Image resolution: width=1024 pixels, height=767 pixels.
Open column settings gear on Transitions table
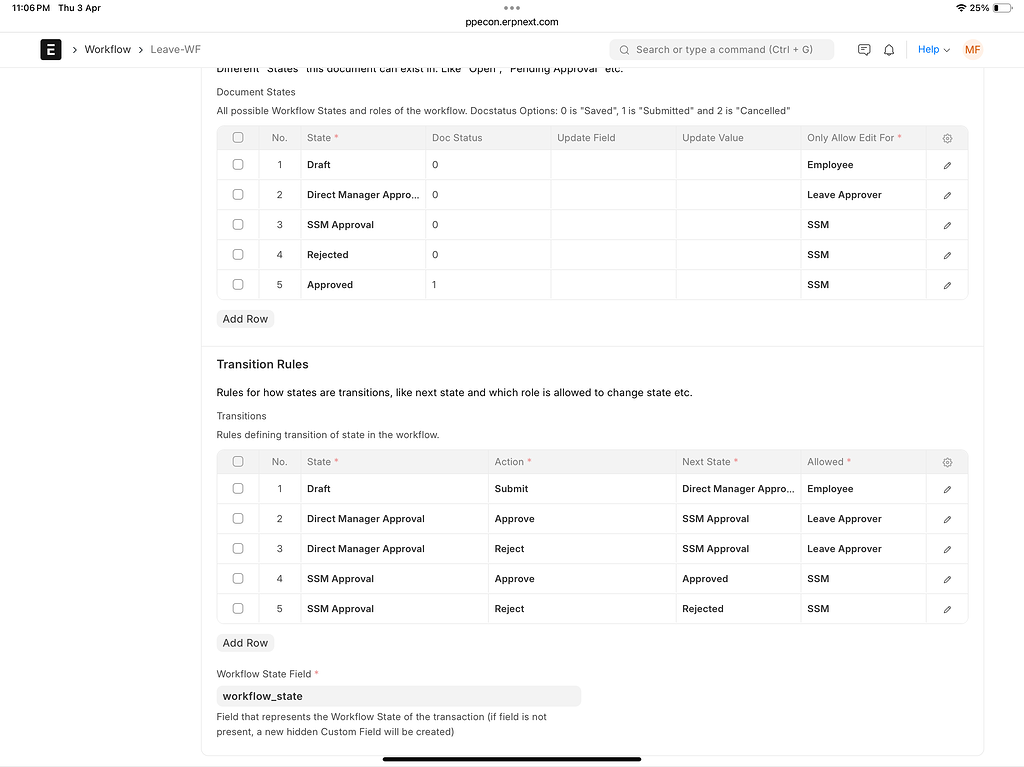point(946,462)
